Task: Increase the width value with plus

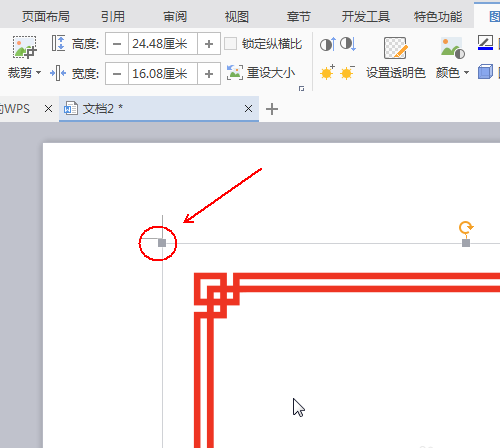Action: tap(209, 73)
